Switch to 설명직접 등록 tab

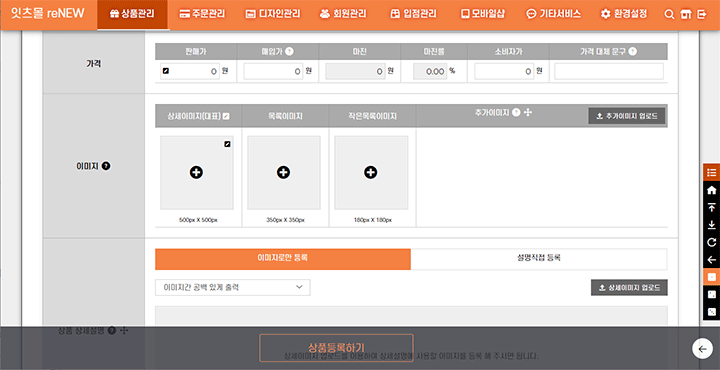[539, 259]
